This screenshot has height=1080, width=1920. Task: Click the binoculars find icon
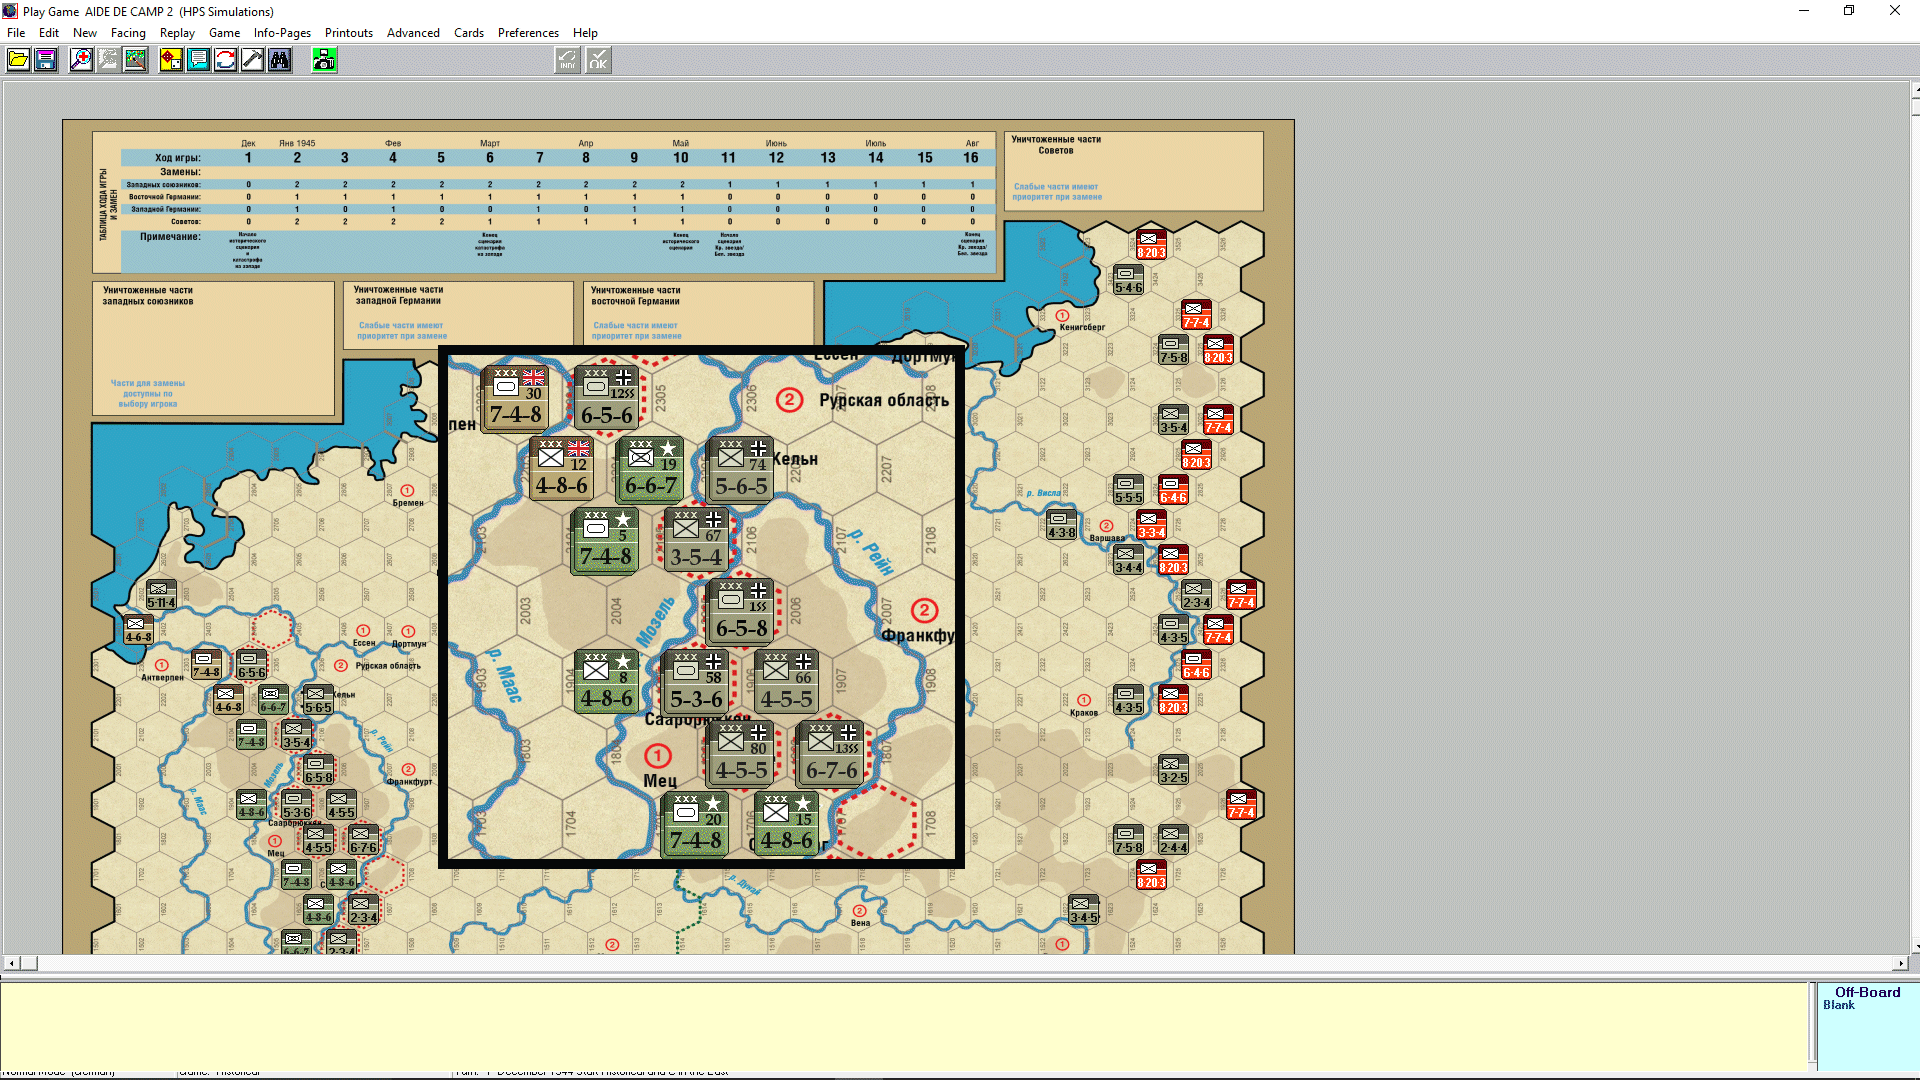[x=280, y=60]
